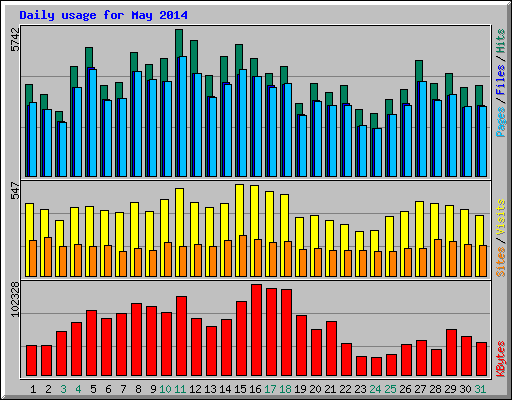Select the red KBytes bar for day 29
This screenshot has height=400, width=512.
tap(451, 353)
